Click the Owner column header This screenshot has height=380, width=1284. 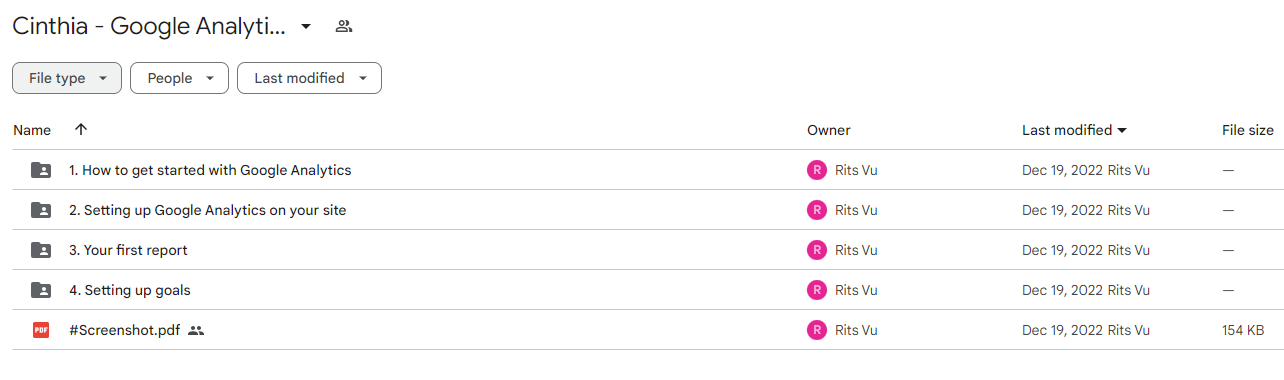[x=829, y=130]
